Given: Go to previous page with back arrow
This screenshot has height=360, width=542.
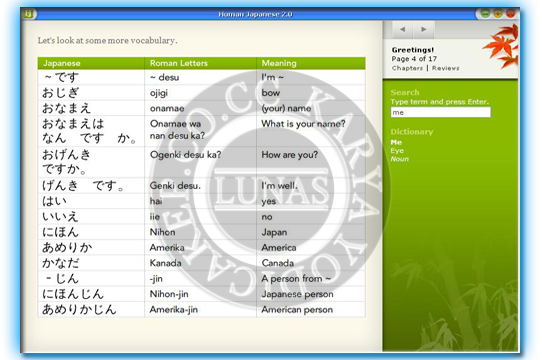Looking at the screenshot, I should tap(403, 29).
